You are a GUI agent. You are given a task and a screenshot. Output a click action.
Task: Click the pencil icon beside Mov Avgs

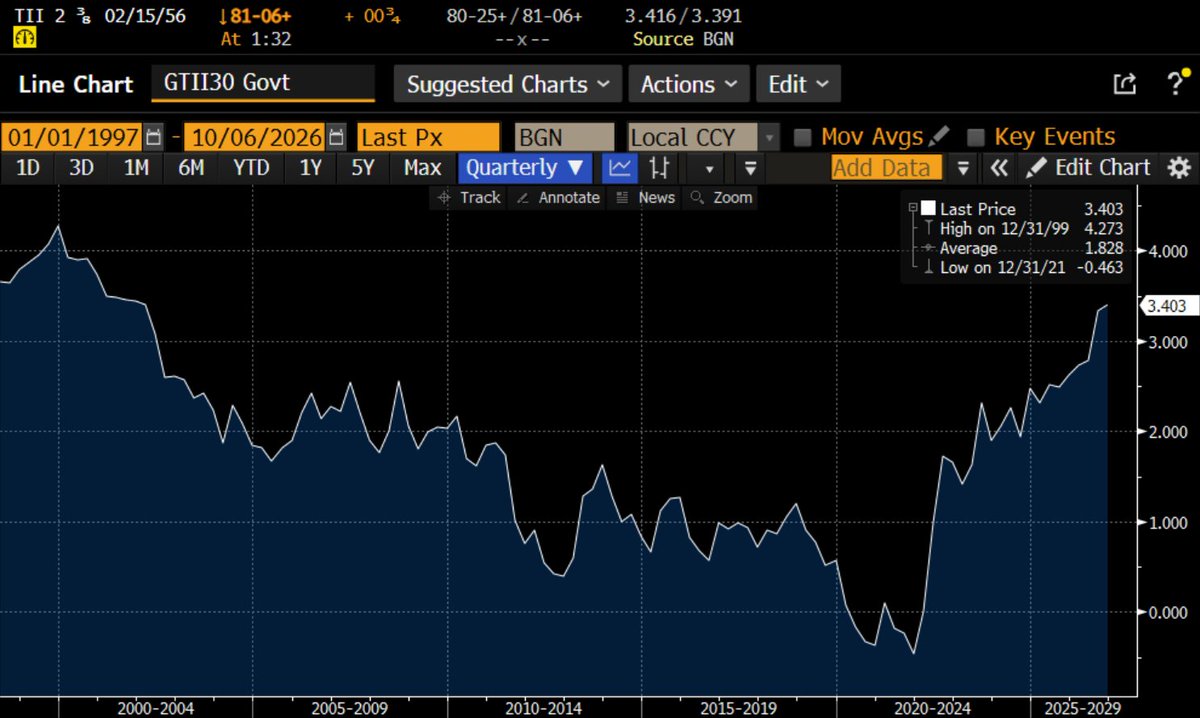(938, 136)
